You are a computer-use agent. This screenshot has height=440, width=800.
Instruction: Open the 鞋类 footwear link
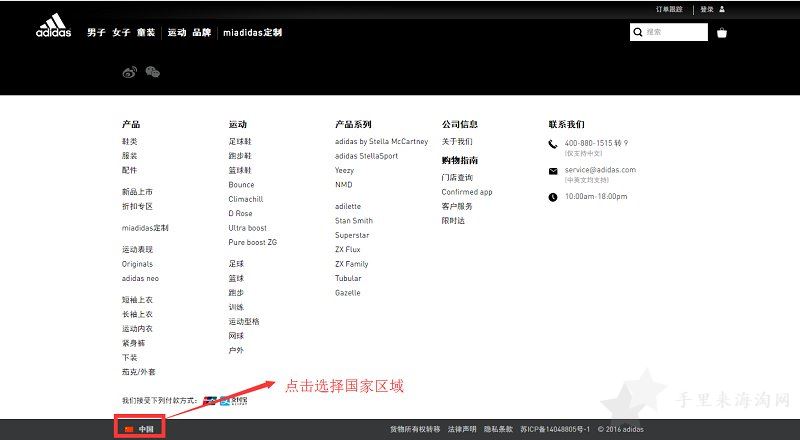click(x=130, y=141)
